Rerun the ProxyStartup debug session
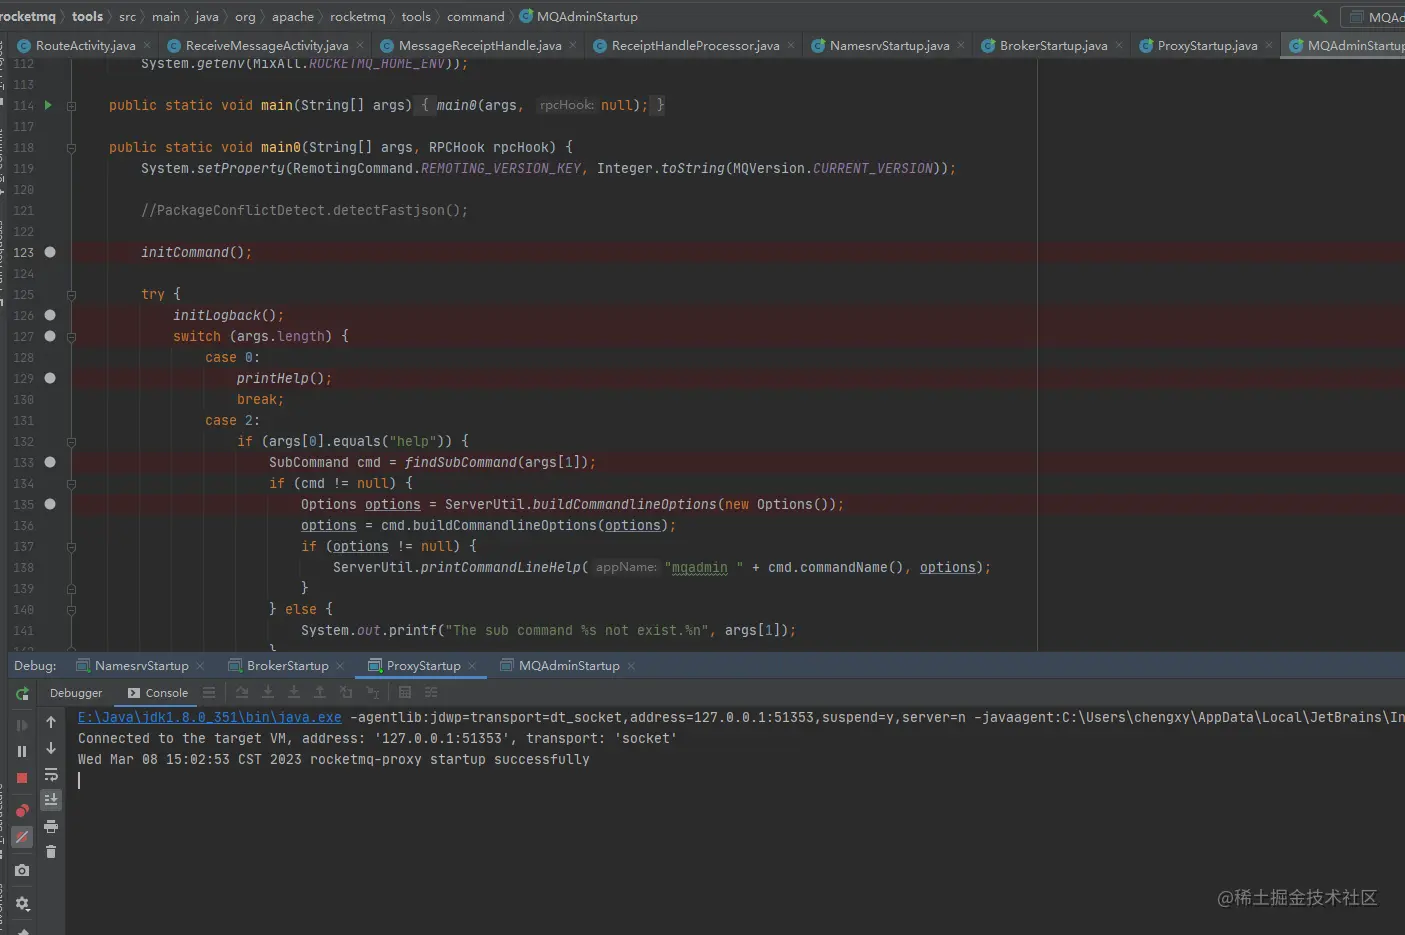 coord(22,693)
